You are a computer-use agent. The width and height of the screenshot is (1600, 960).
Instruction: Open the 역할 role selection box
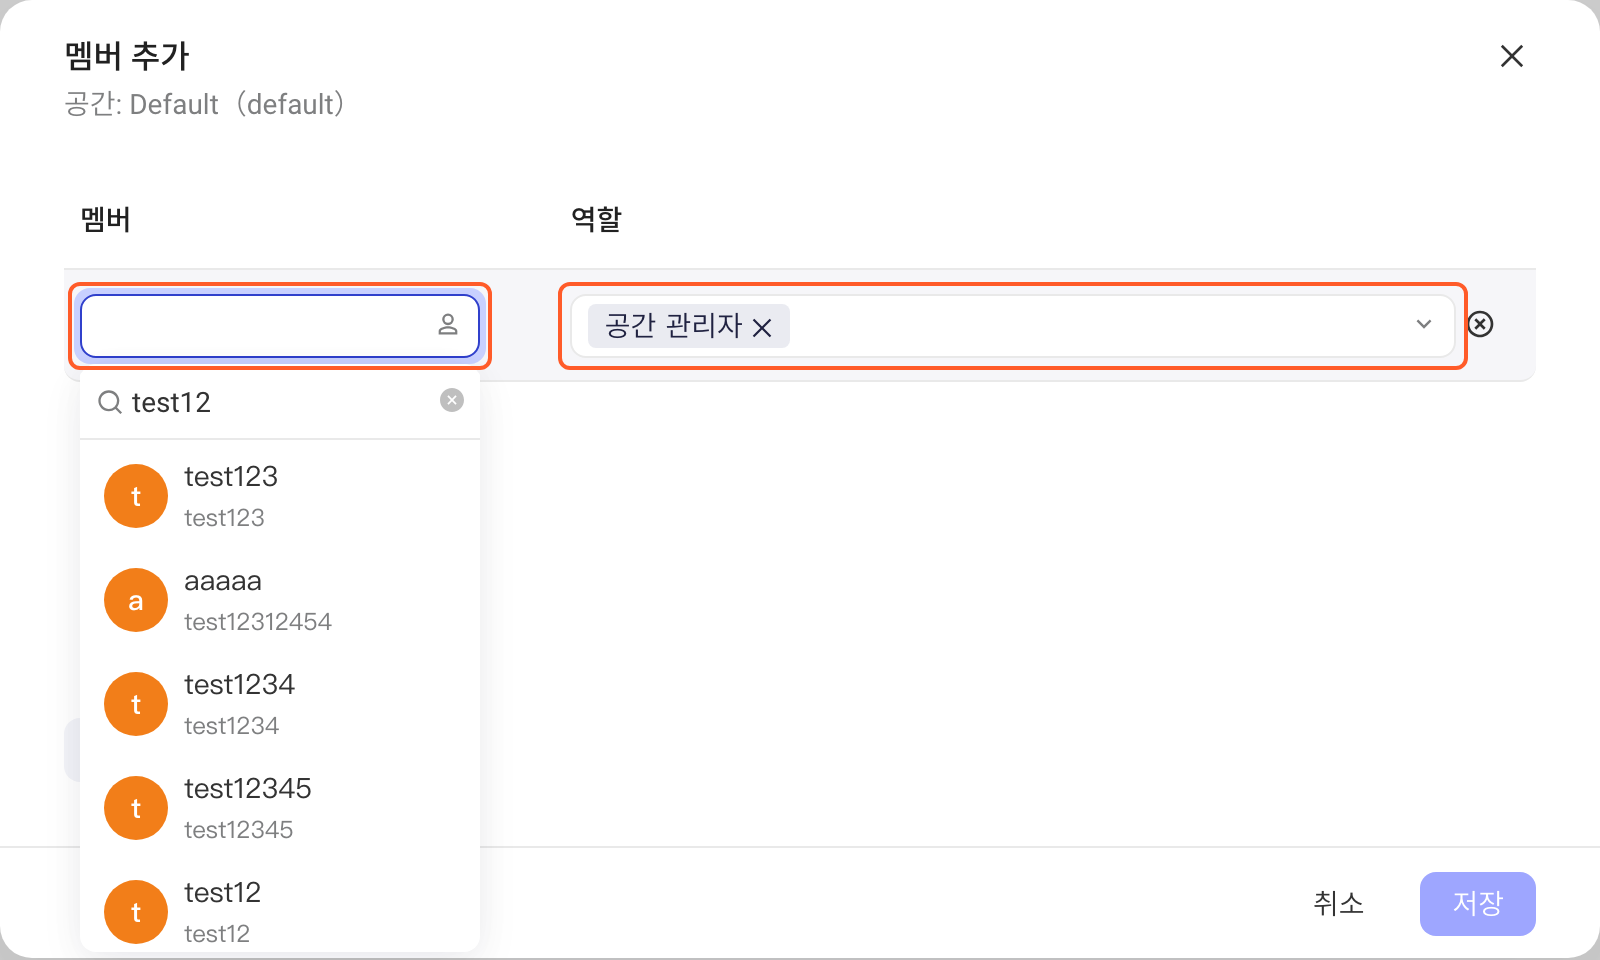[x=1012, y=326]
